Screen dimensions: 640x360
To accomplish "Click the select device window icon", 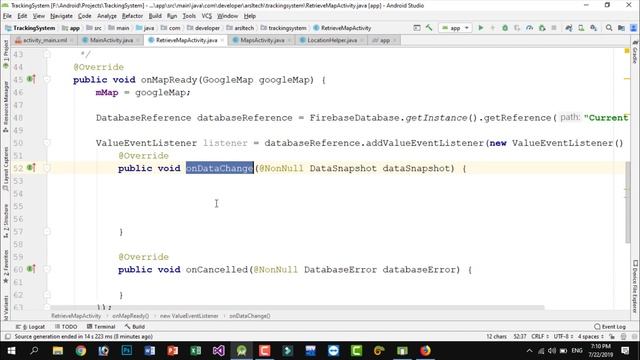I will pyautogui.click(x=417, y=28).
